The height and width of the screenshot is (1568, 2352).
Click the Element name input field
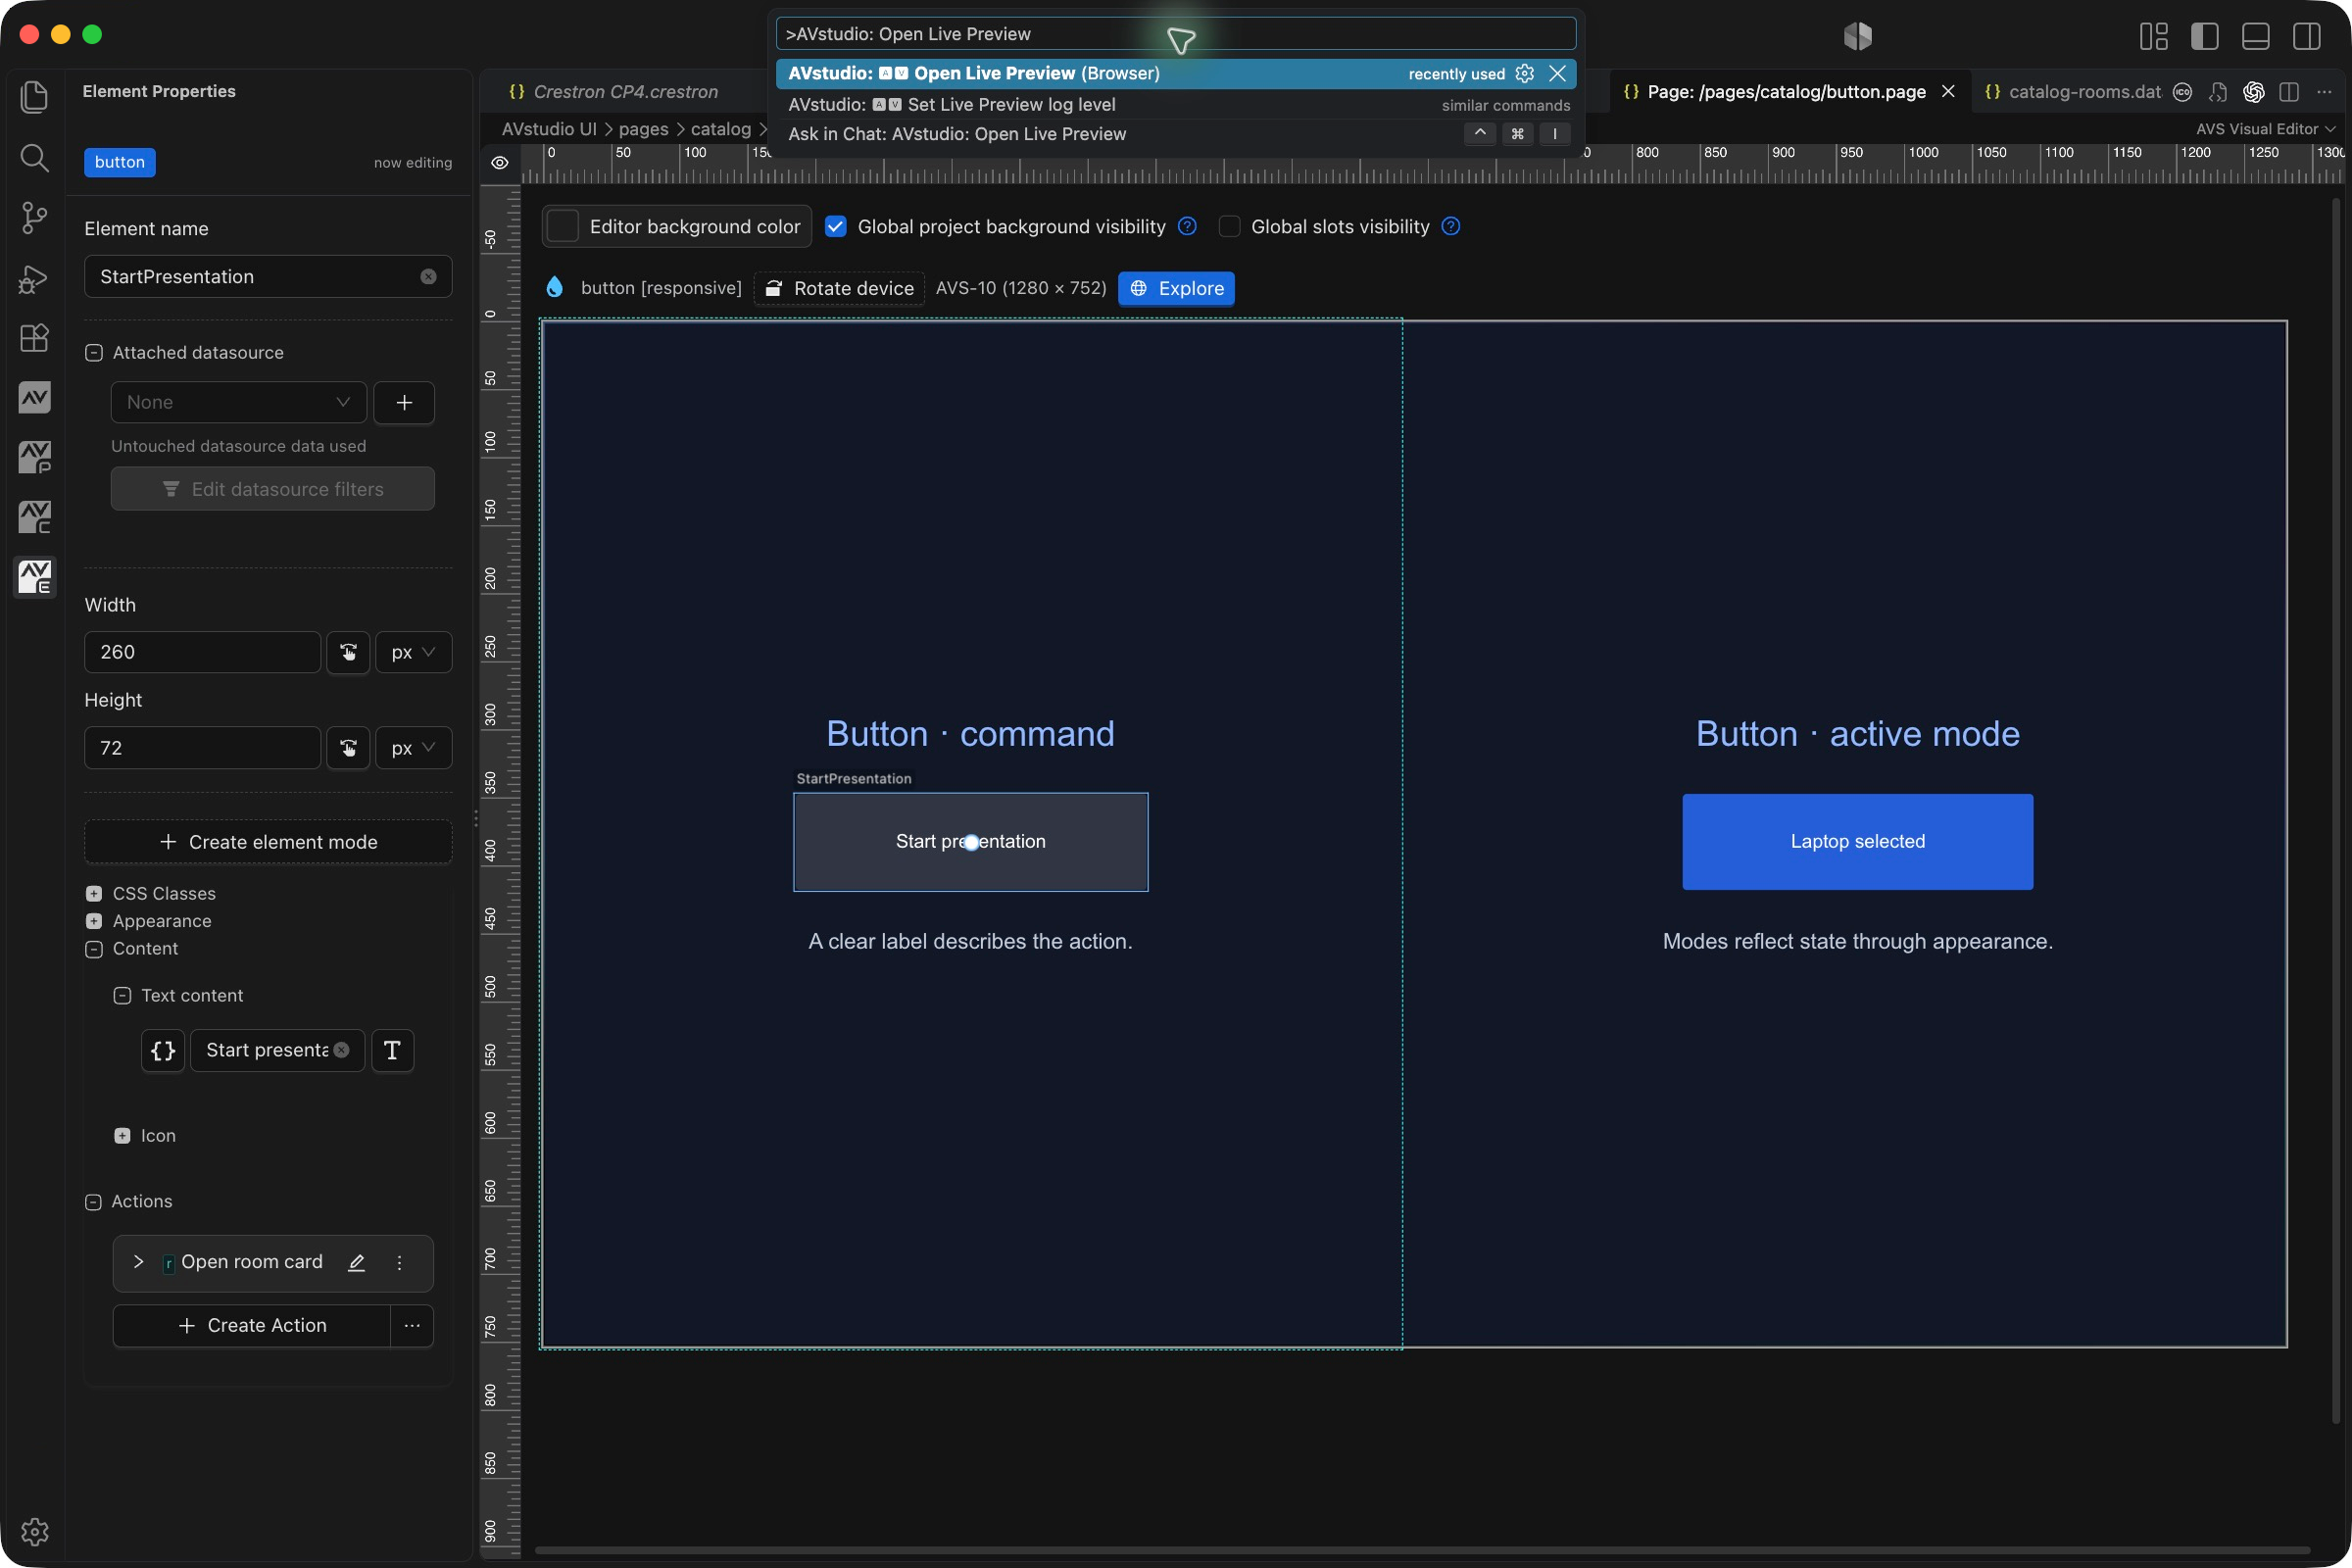[268, 276]
